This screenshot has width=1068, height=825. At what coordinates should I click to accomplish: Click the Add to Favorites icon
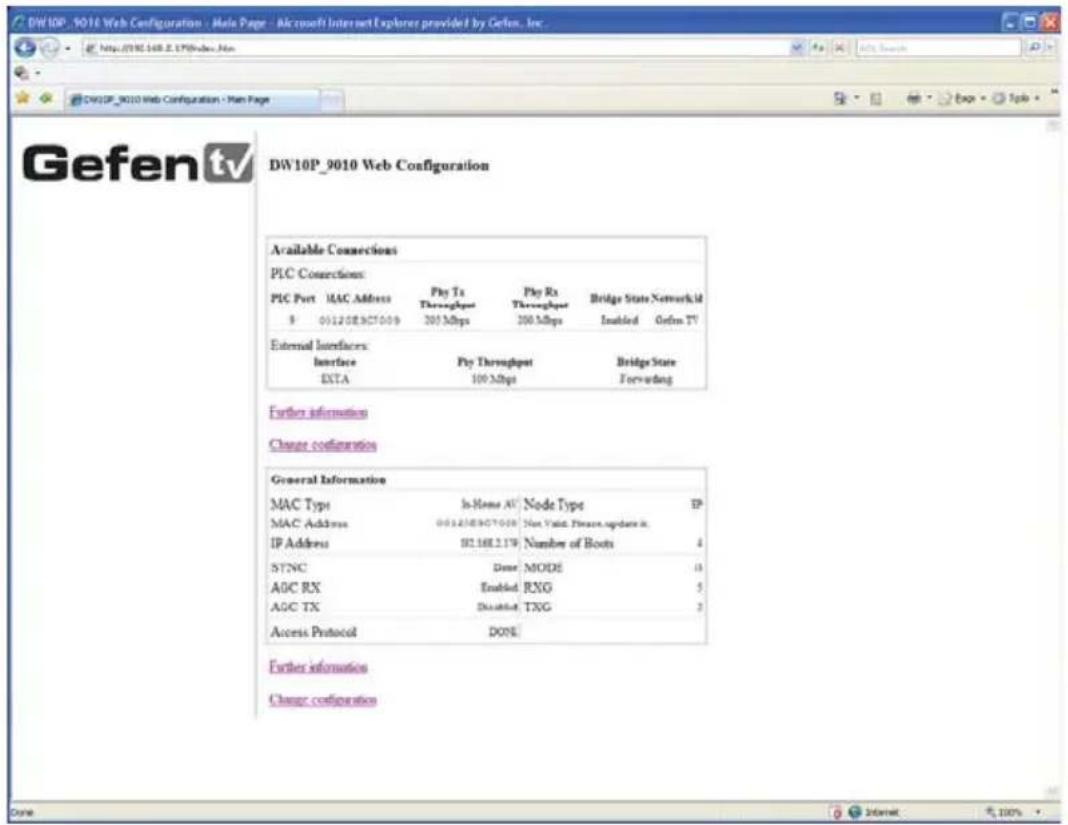pyautogui.click(x=46, y=98)
